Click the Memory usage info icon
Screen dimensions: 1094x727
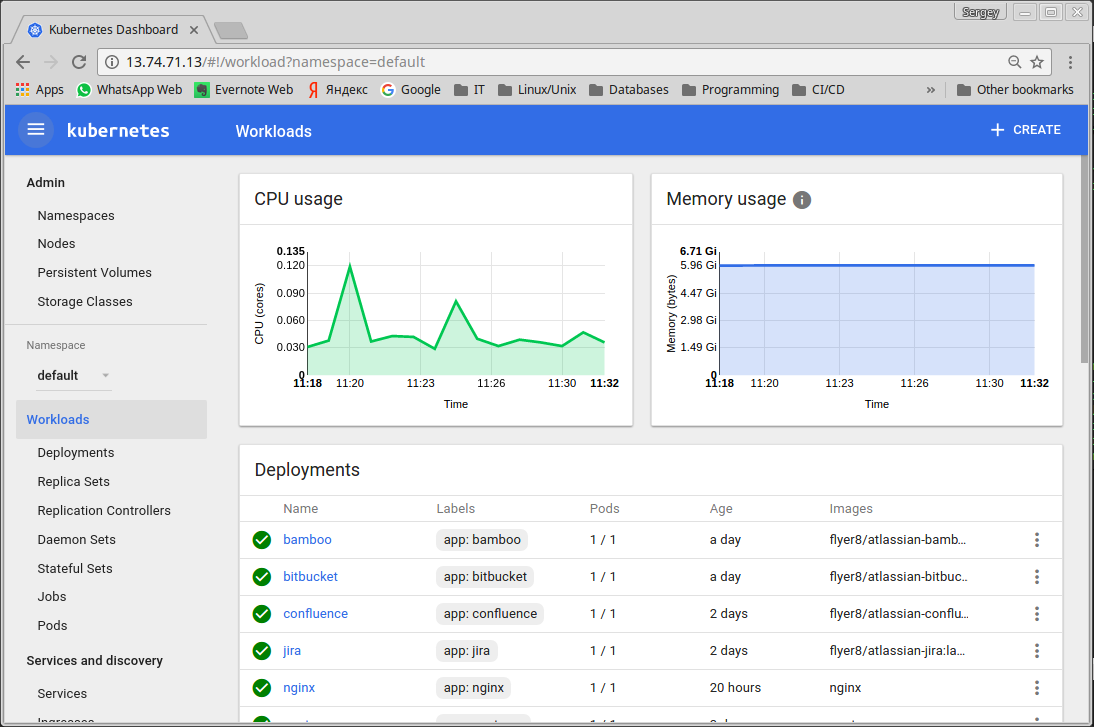(801, 199)
